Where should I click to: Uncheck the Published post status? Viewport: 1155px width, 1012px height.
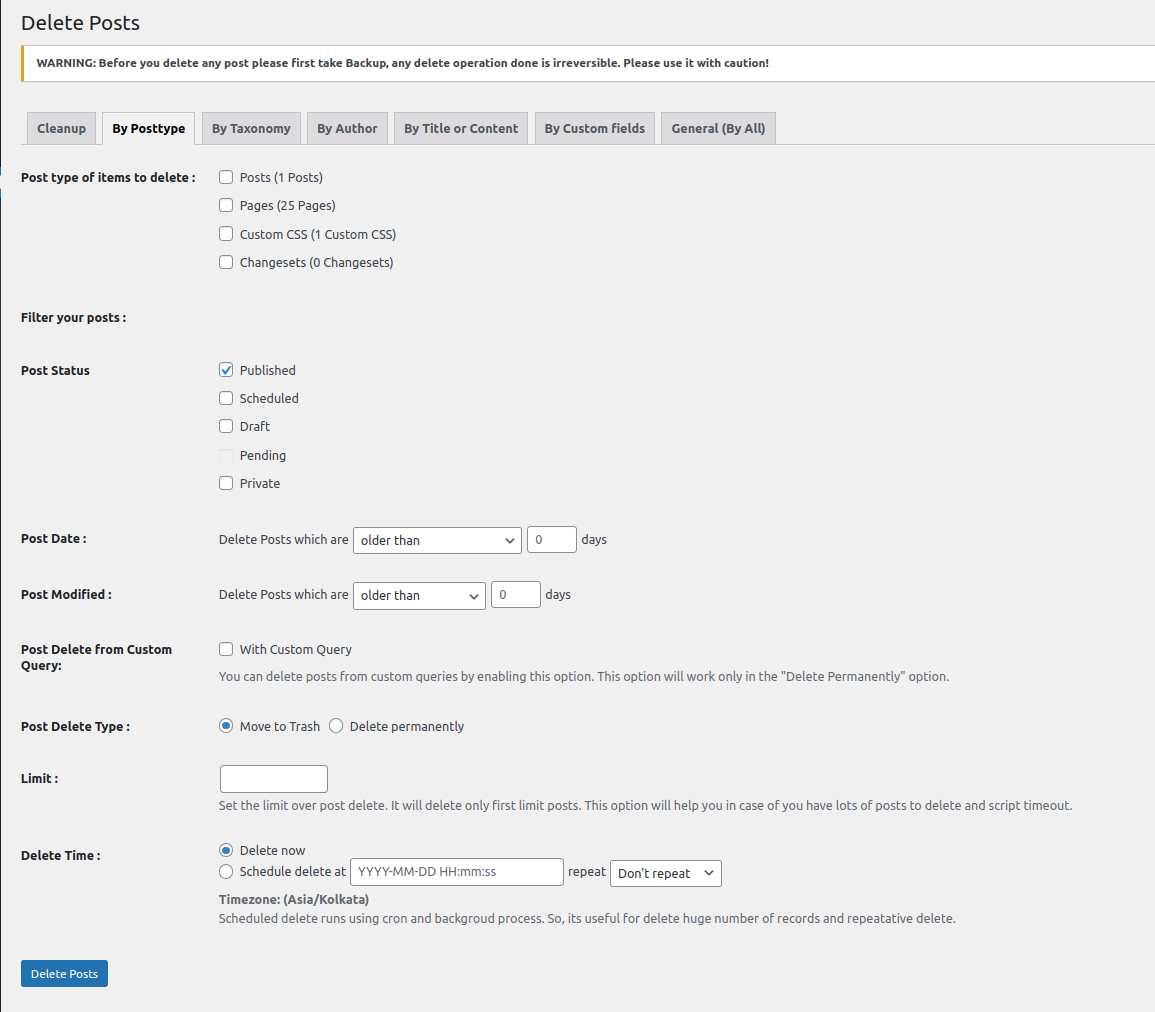click(226, 370)
